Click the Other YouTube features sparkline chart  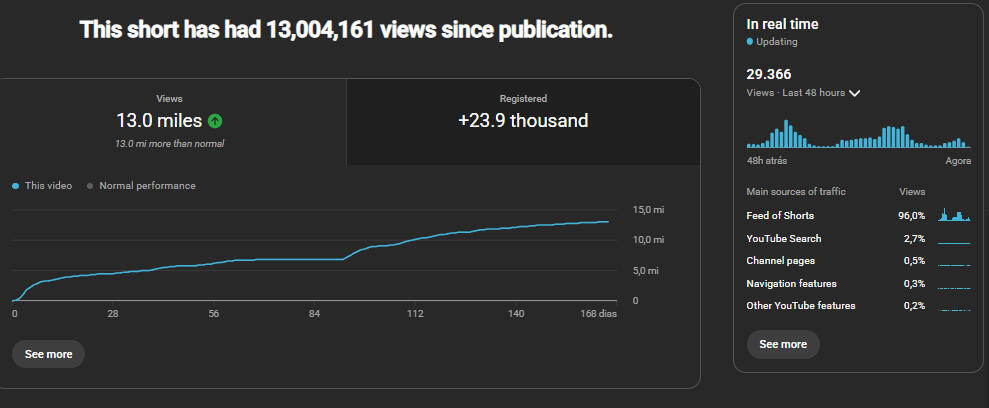coord(954,310)
